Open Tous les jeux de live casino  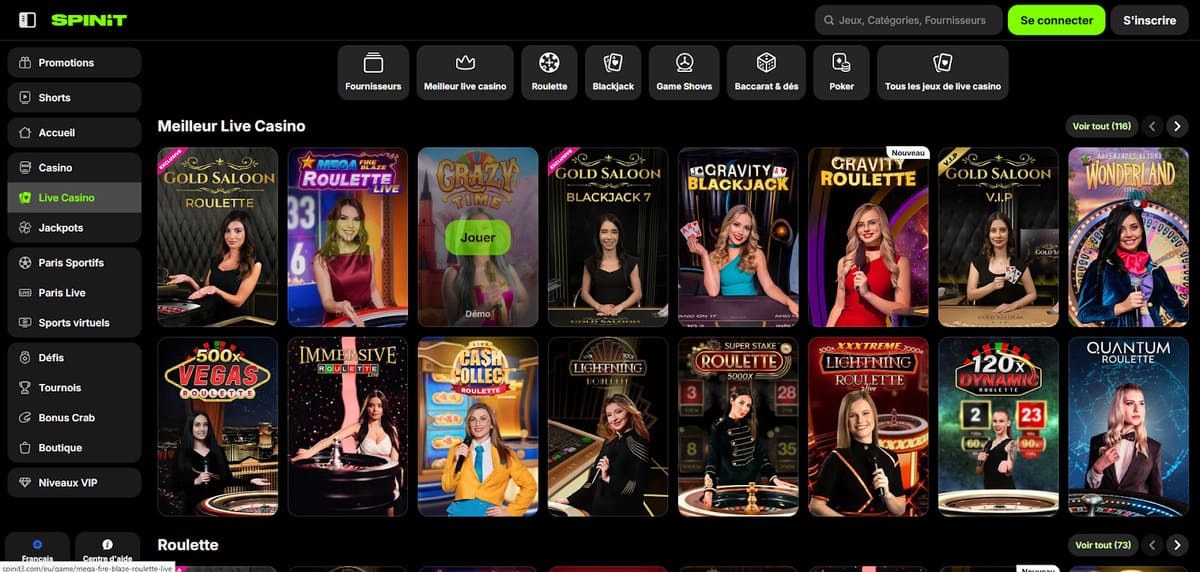(942, 73)
